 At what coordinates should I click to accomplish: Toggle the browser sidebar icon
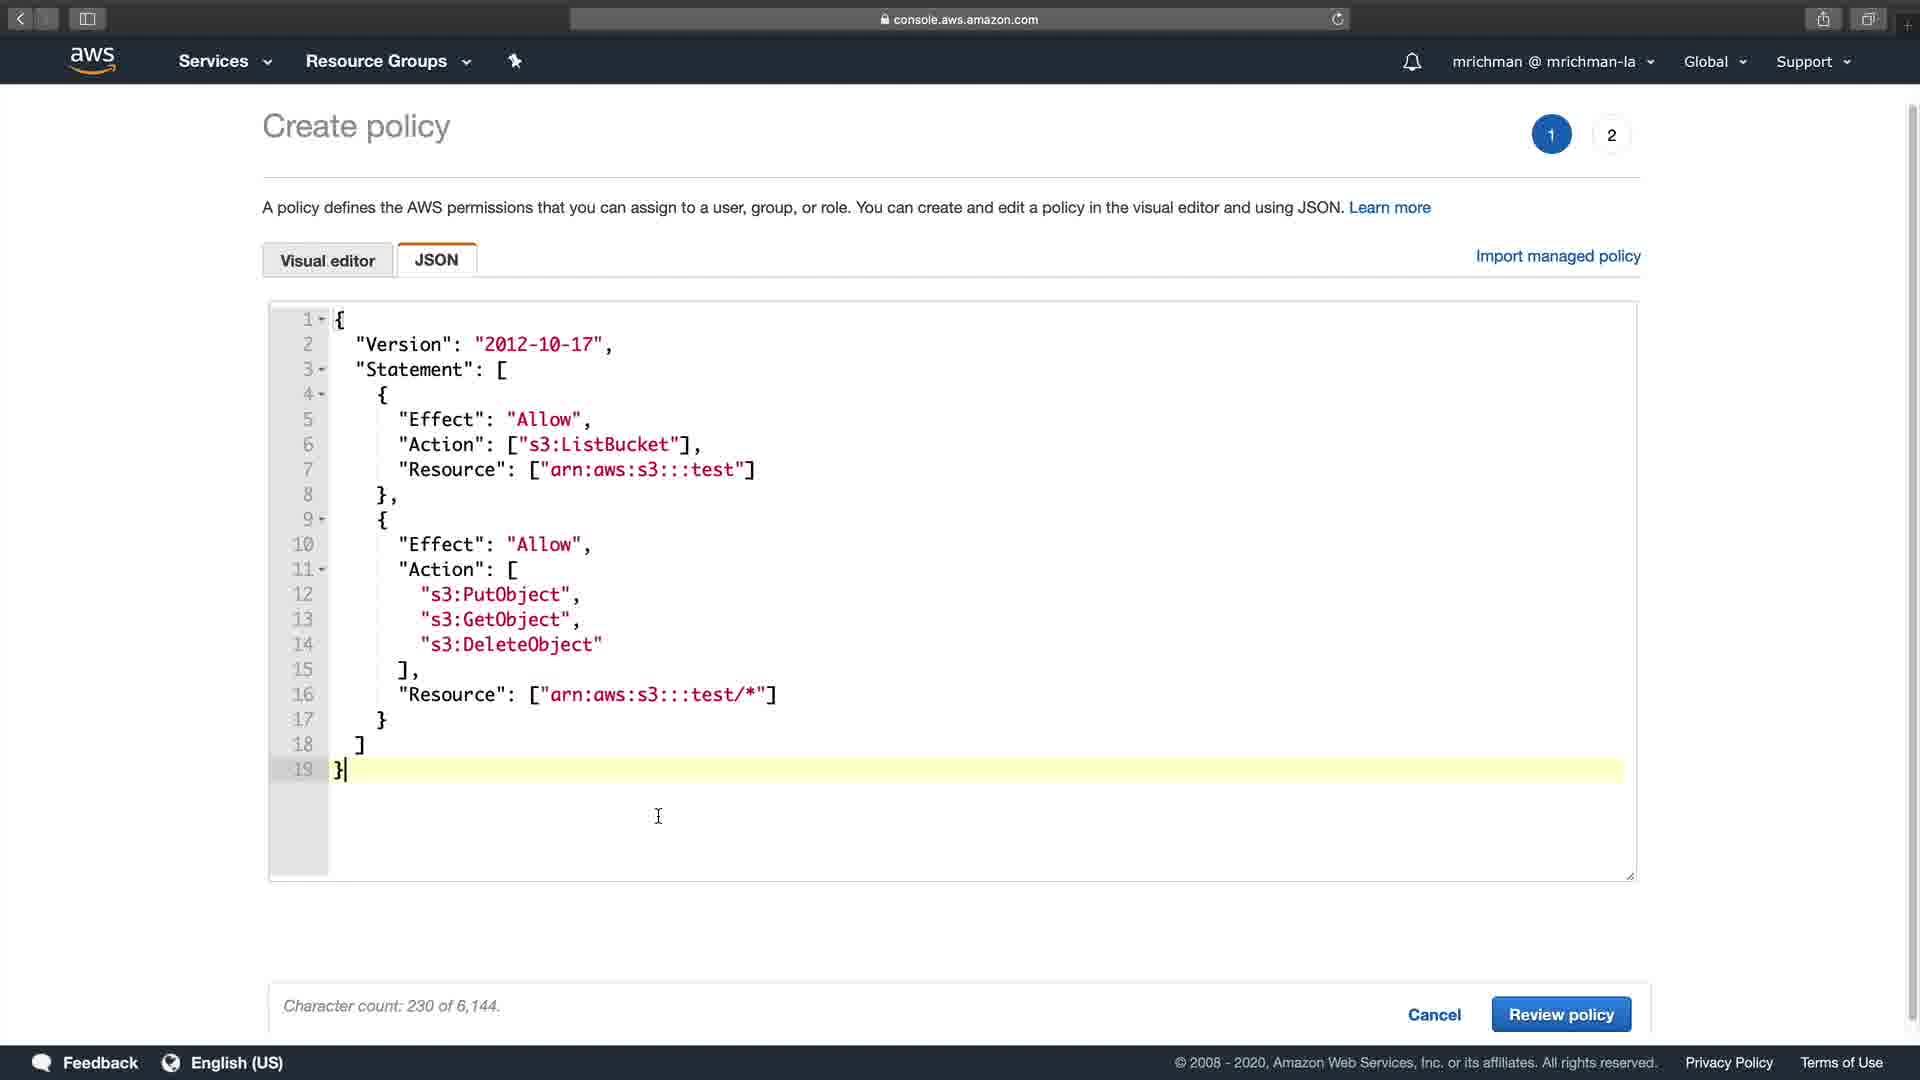click(87, 19)
